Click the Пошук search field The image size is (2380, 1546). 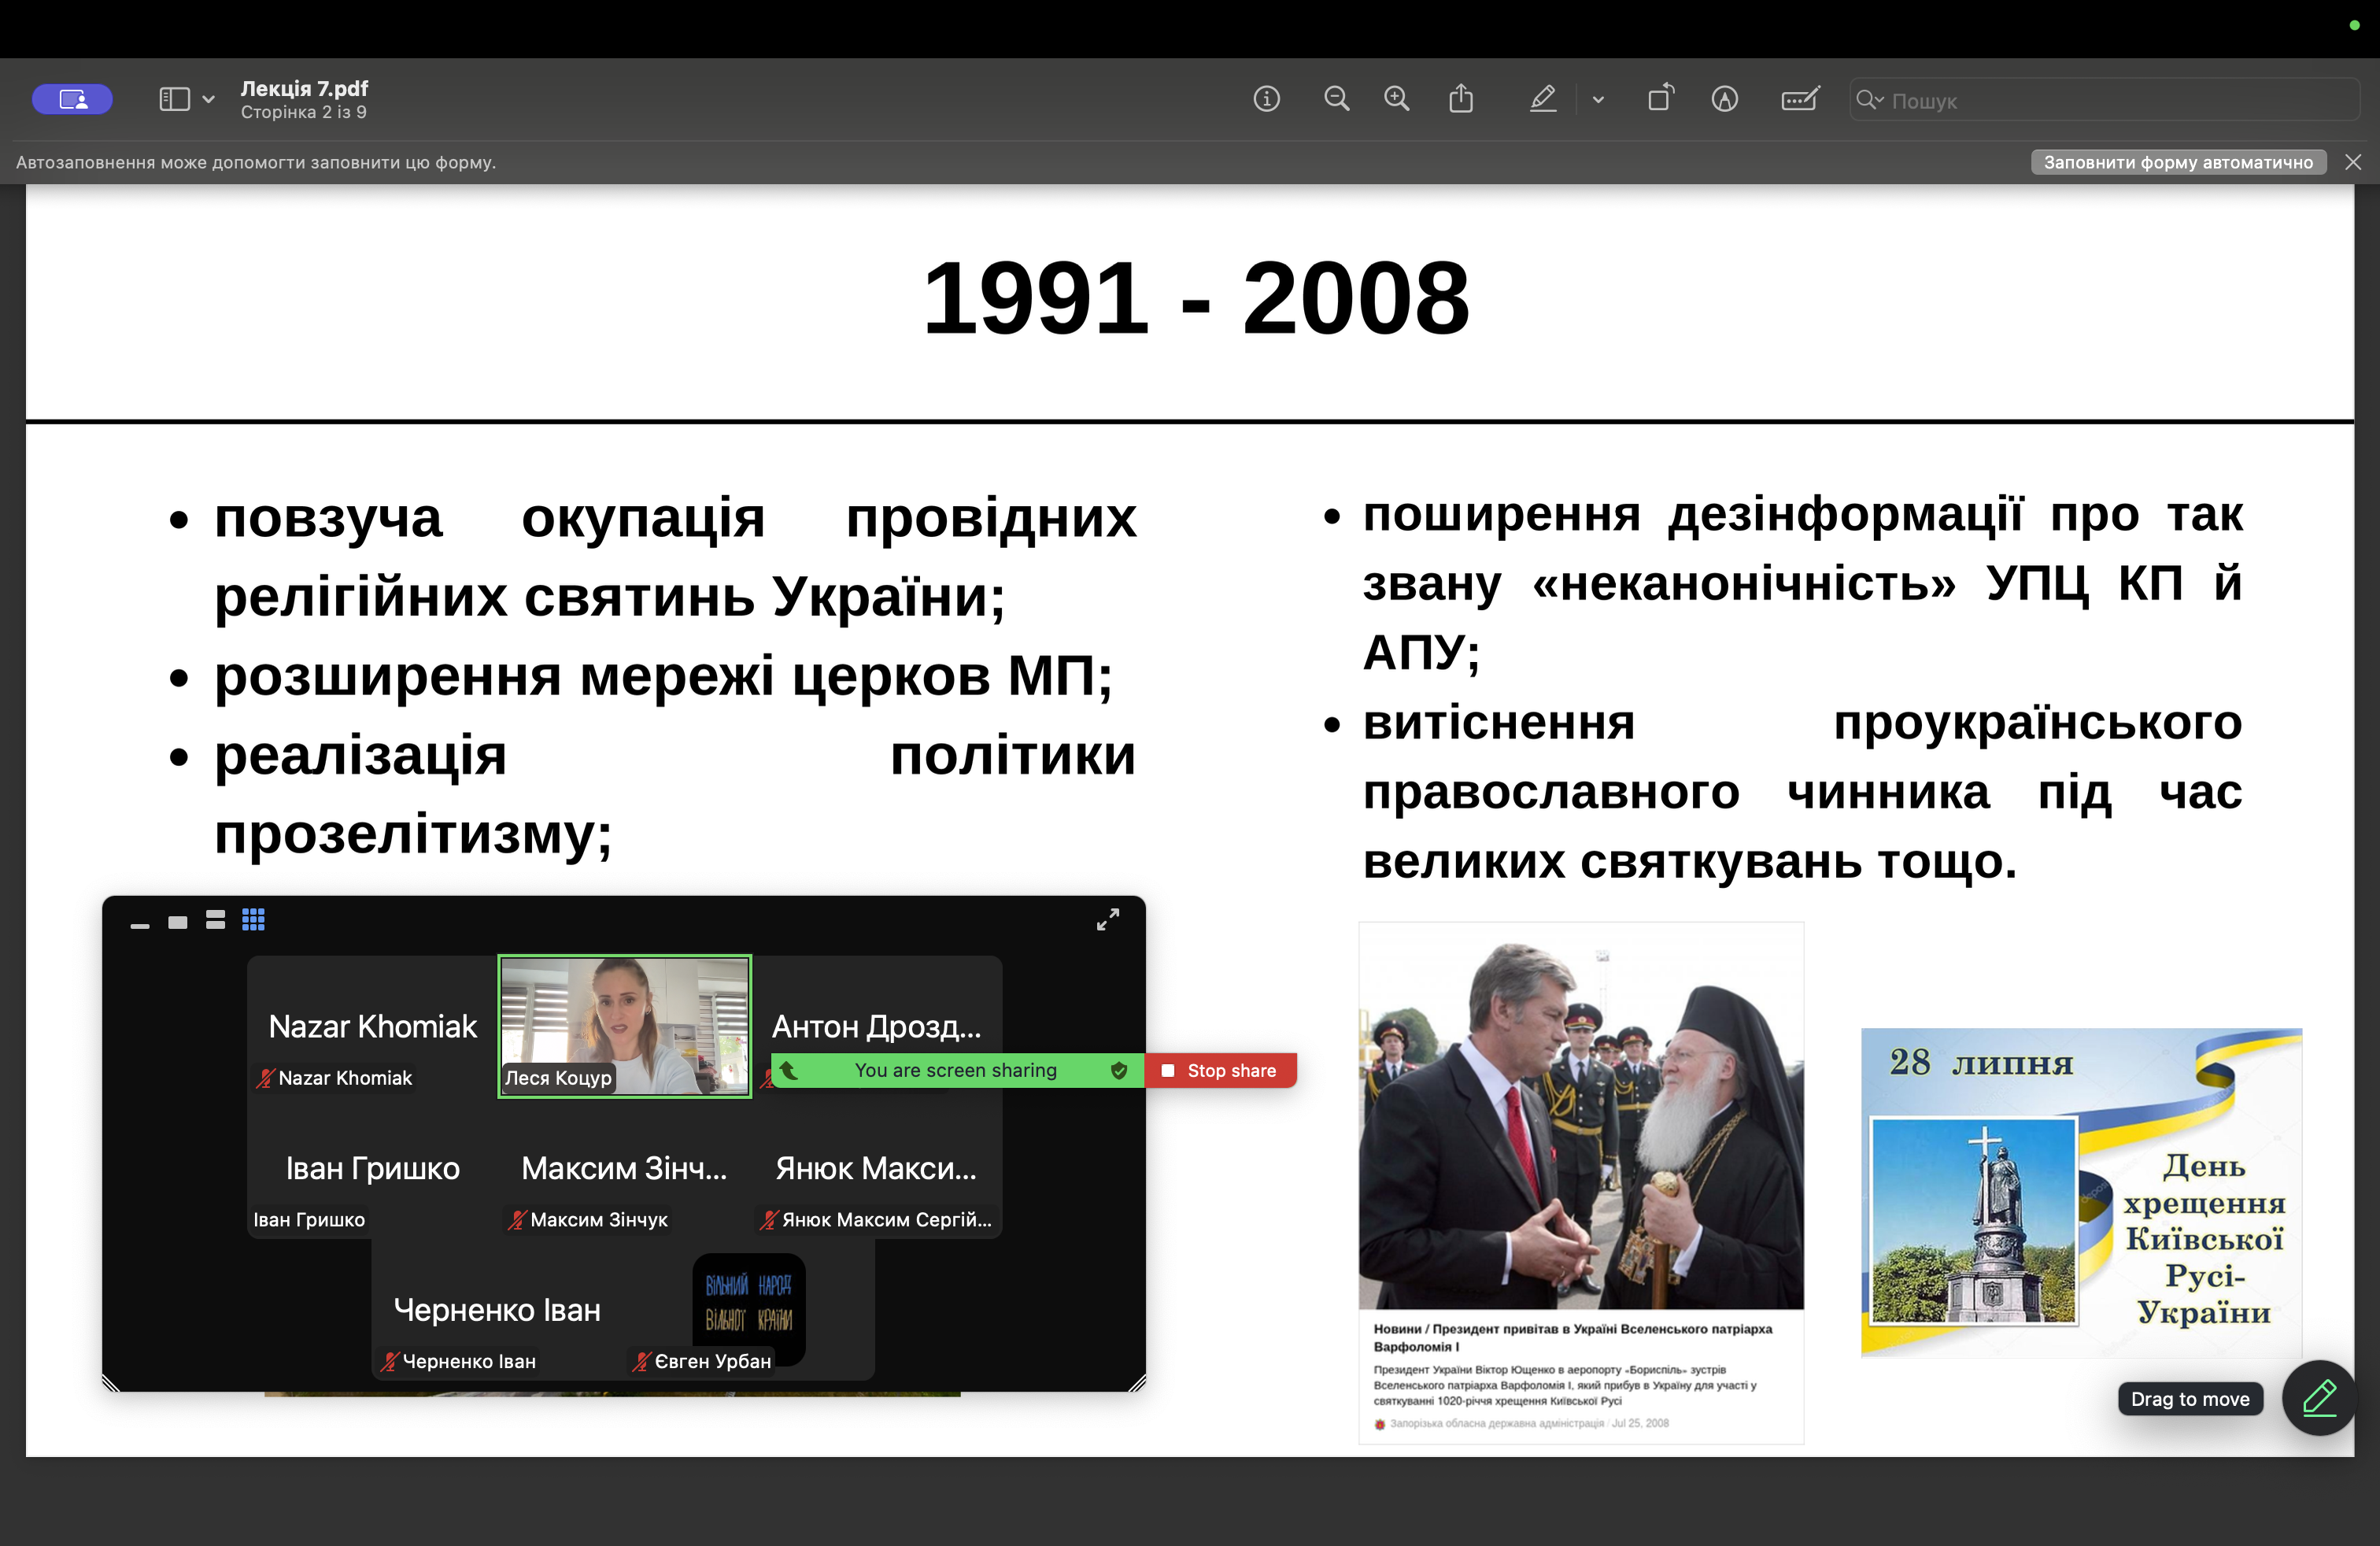tap(2105, 100)
